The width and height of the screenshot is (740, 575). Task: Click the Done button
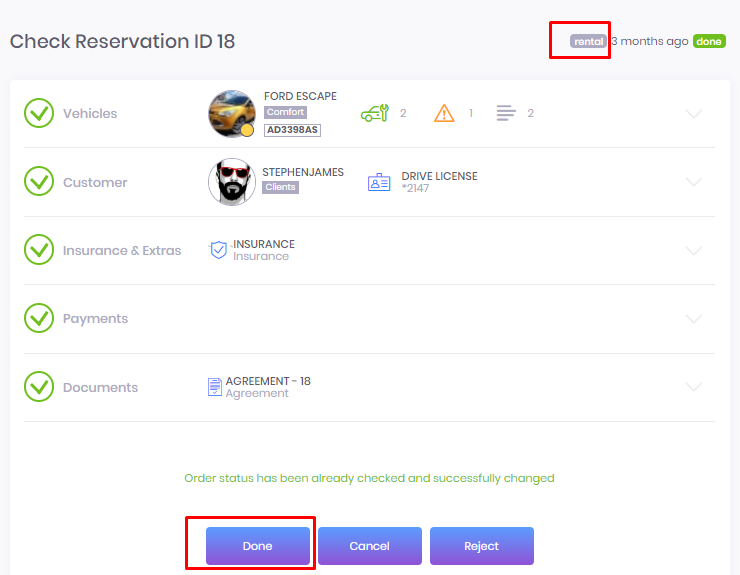coord(258,546)
